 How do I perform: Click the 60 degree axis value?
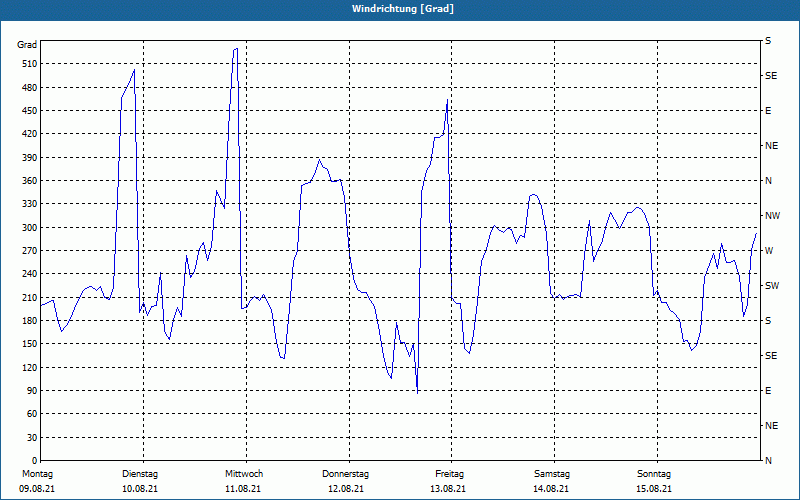coord(32,414)
